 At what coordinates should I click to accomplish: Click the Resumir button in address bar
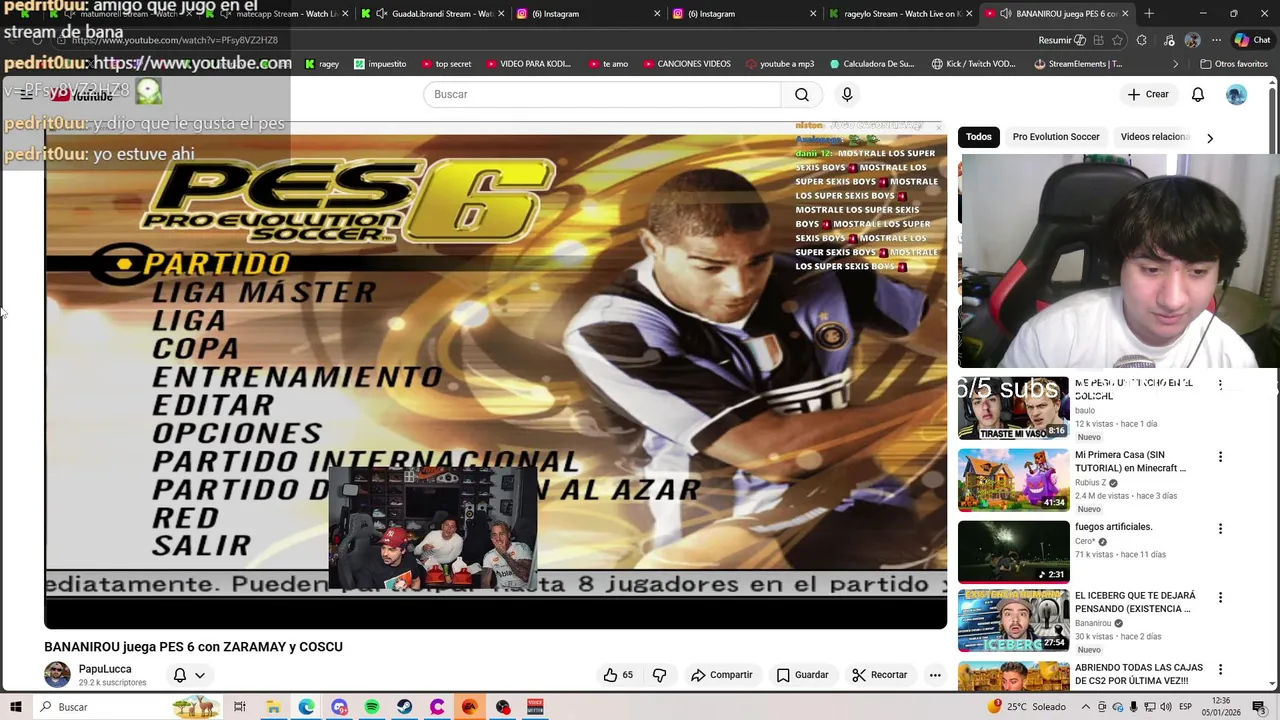1062,40
